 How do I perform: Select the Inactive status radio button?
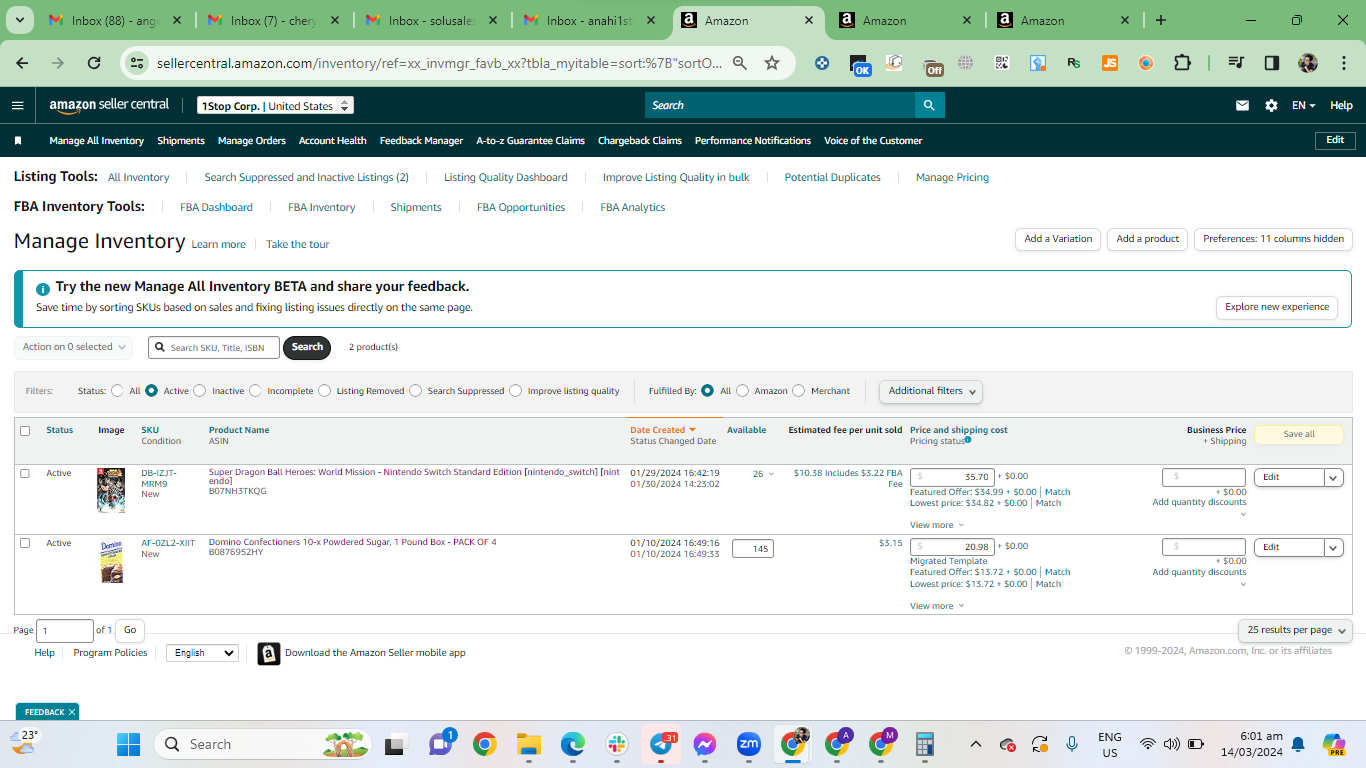tap(200, 391)
